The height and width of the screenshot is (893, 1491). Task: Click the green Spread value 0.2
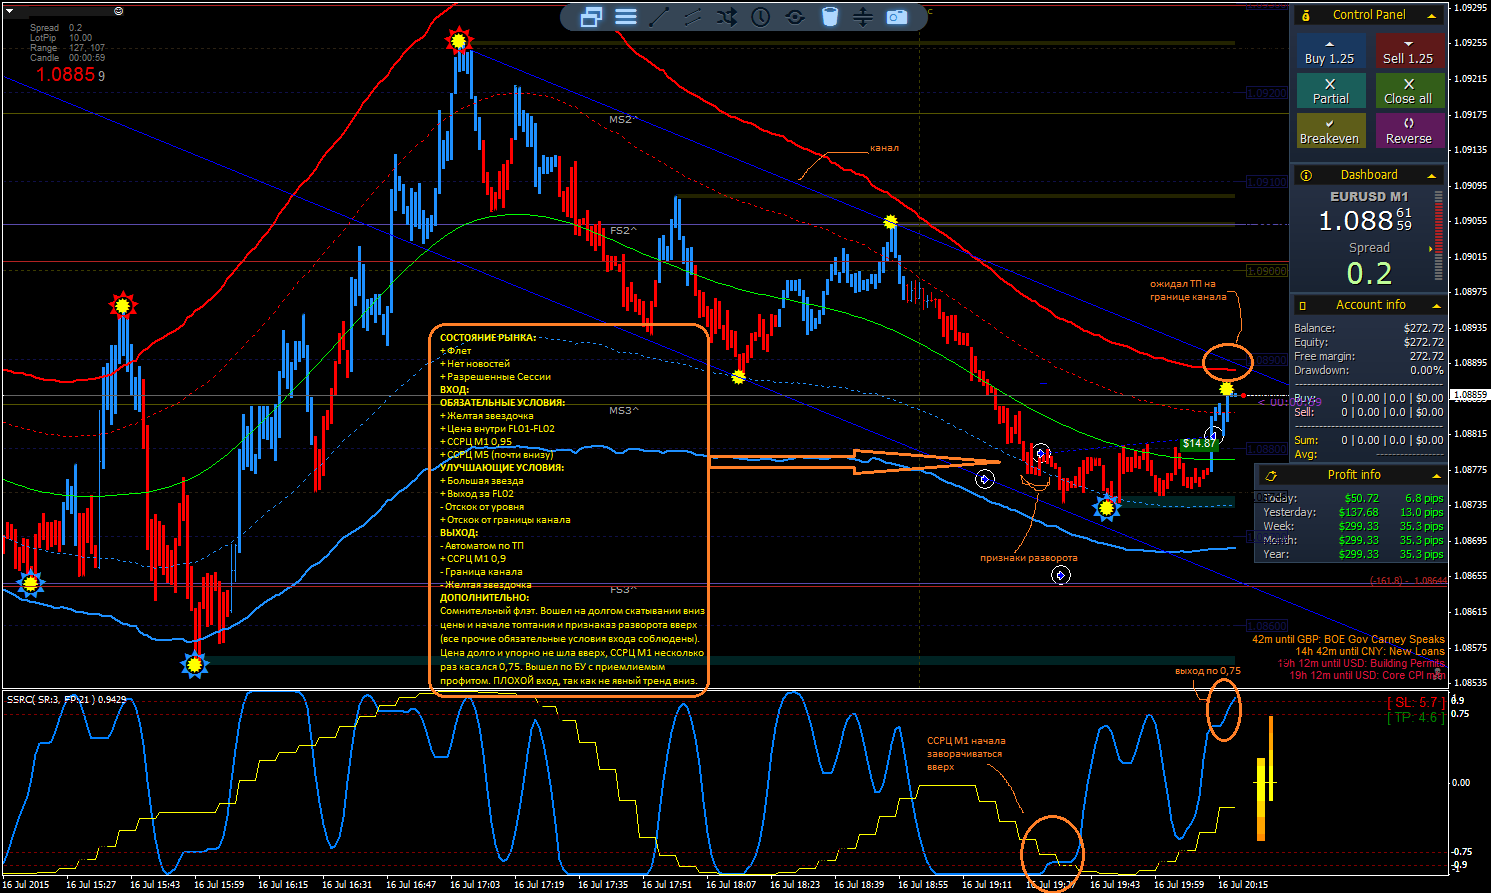1369,273
